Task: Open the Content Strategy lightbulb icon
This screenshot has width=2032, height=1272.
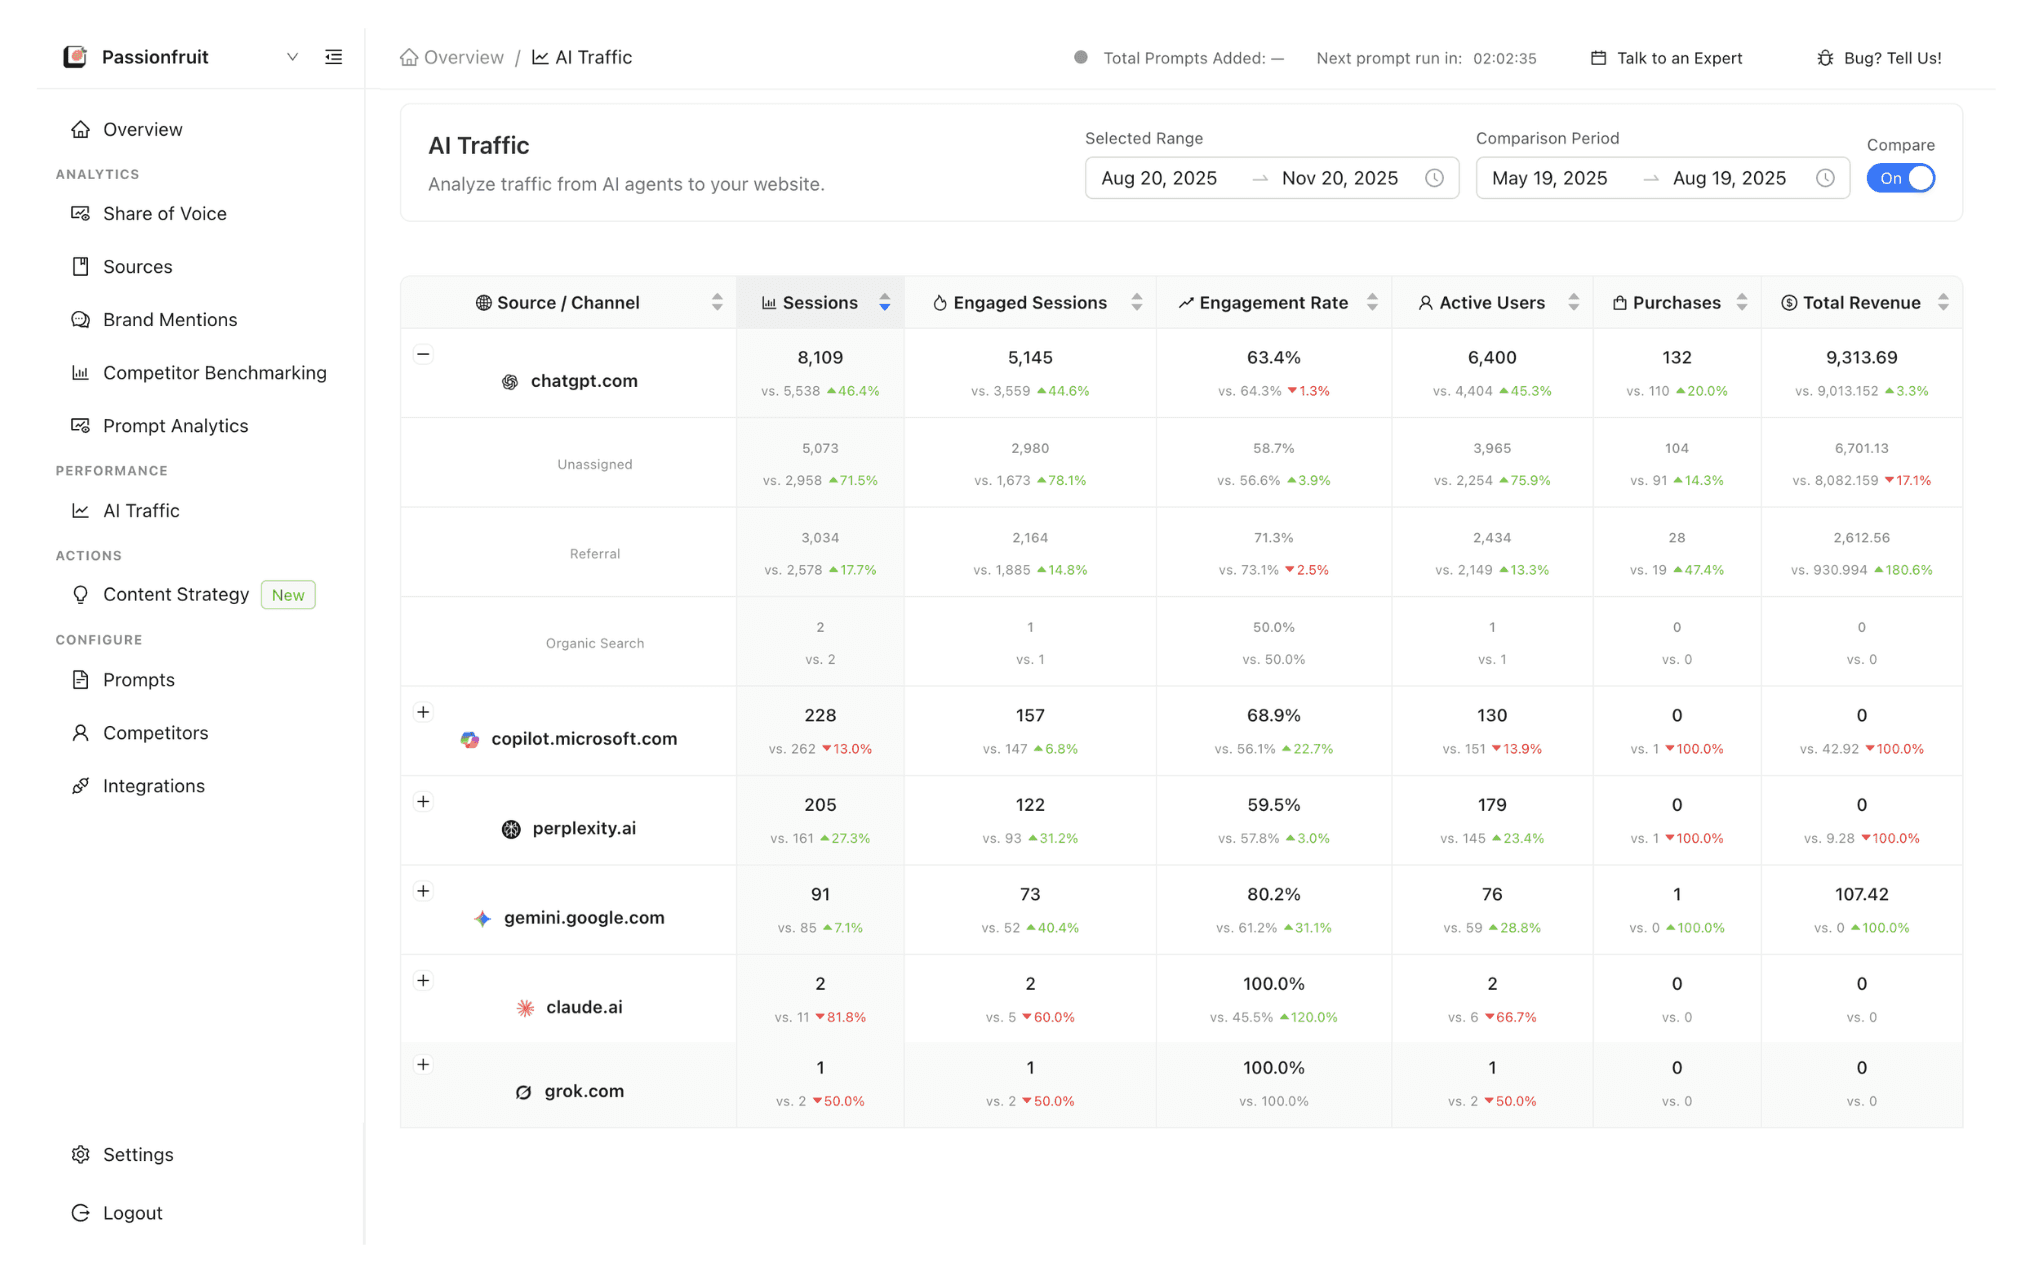Action: point(81,594)
